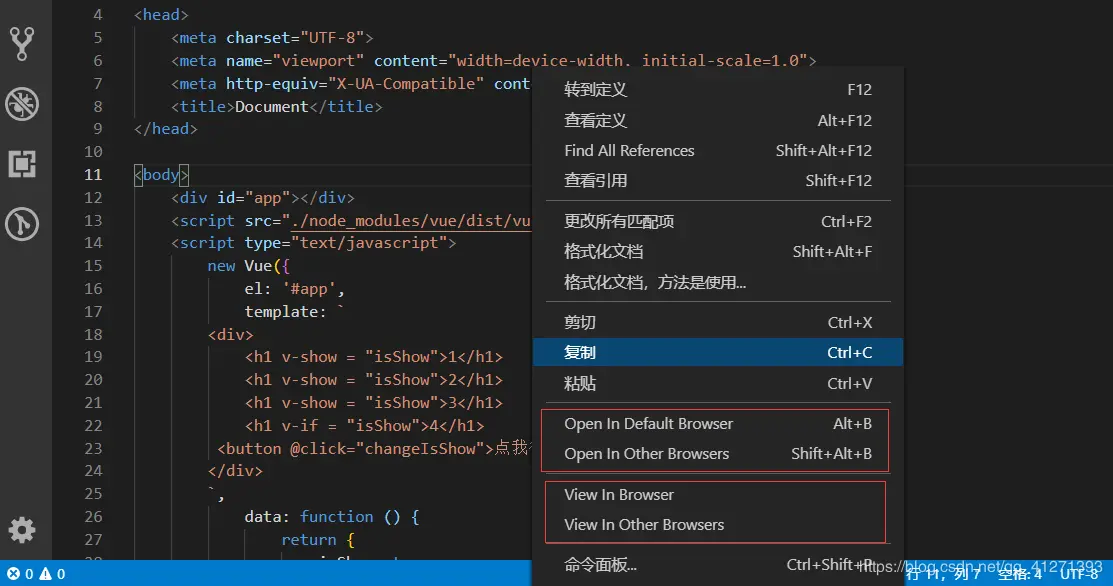Click the meta name="viewport" line

(x=493, y=61)
